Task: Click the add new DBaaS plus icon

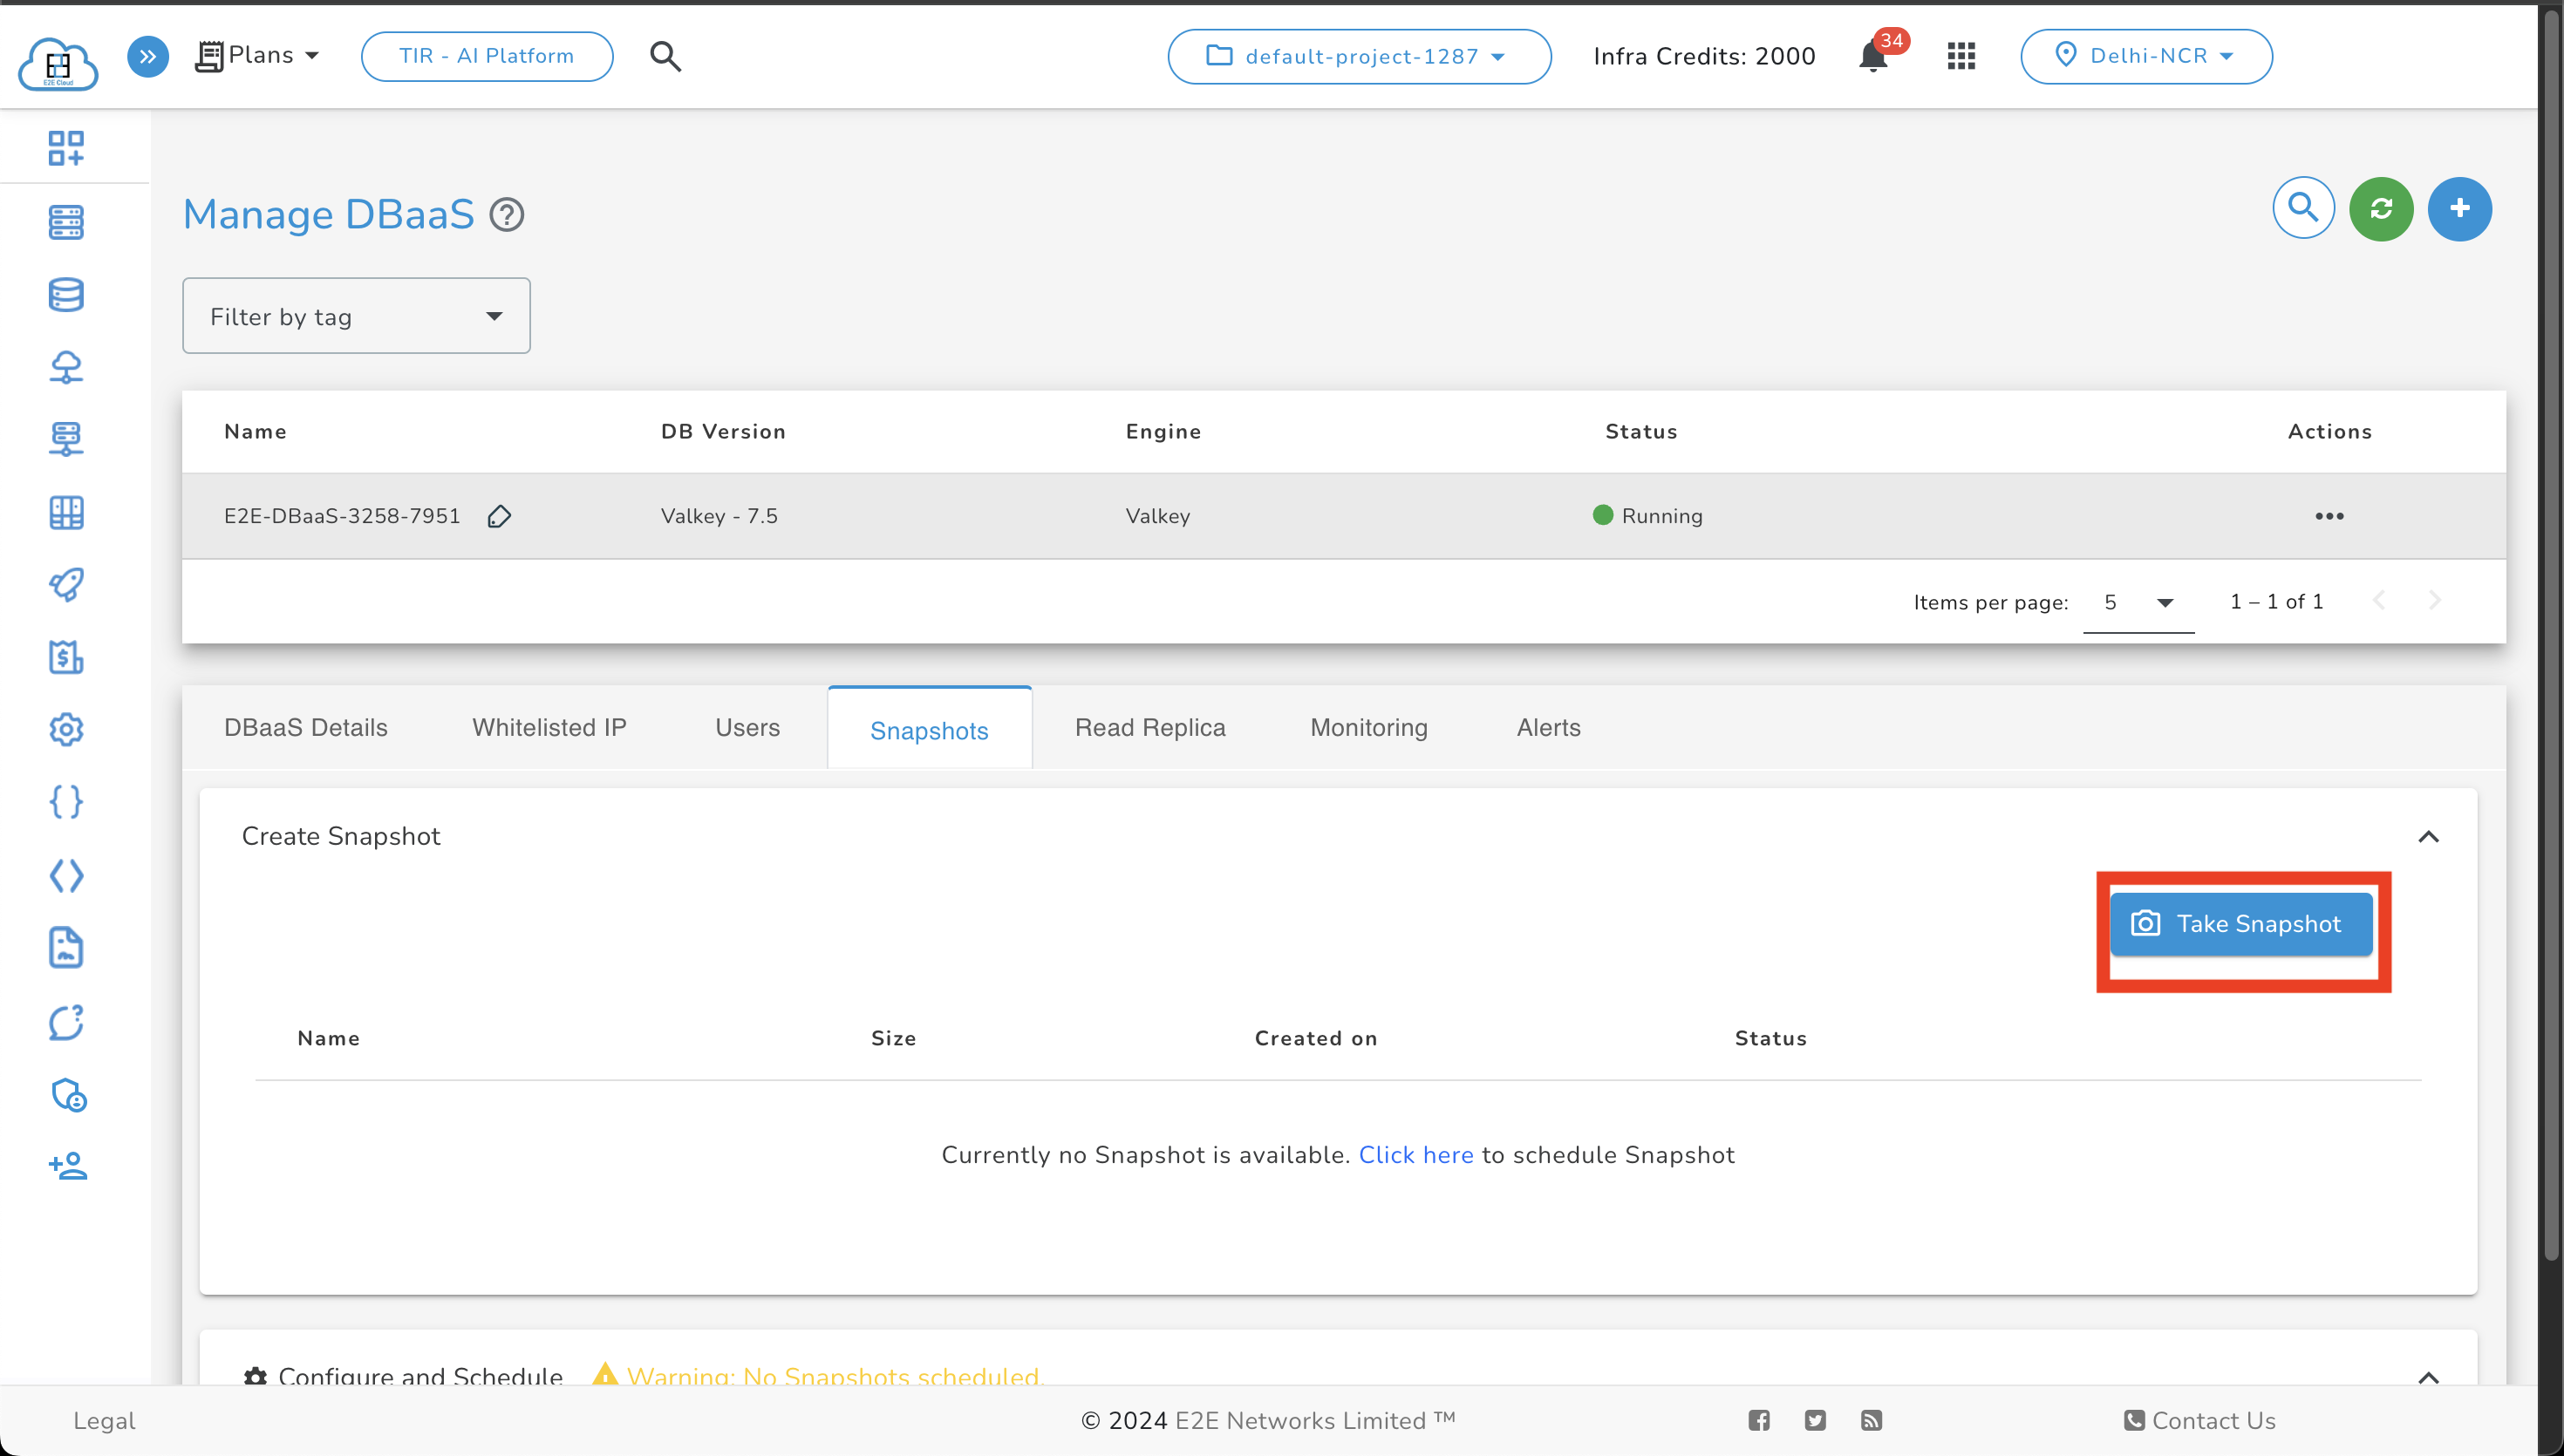Action: 2460,208
